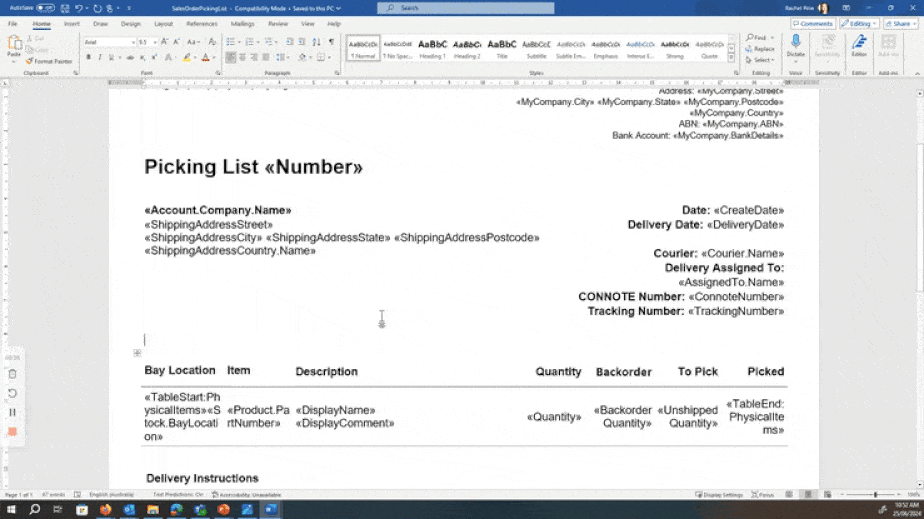Apply italic formatting
The width and height of the screenshot is (924, 519).
click(x=99, y=57)
